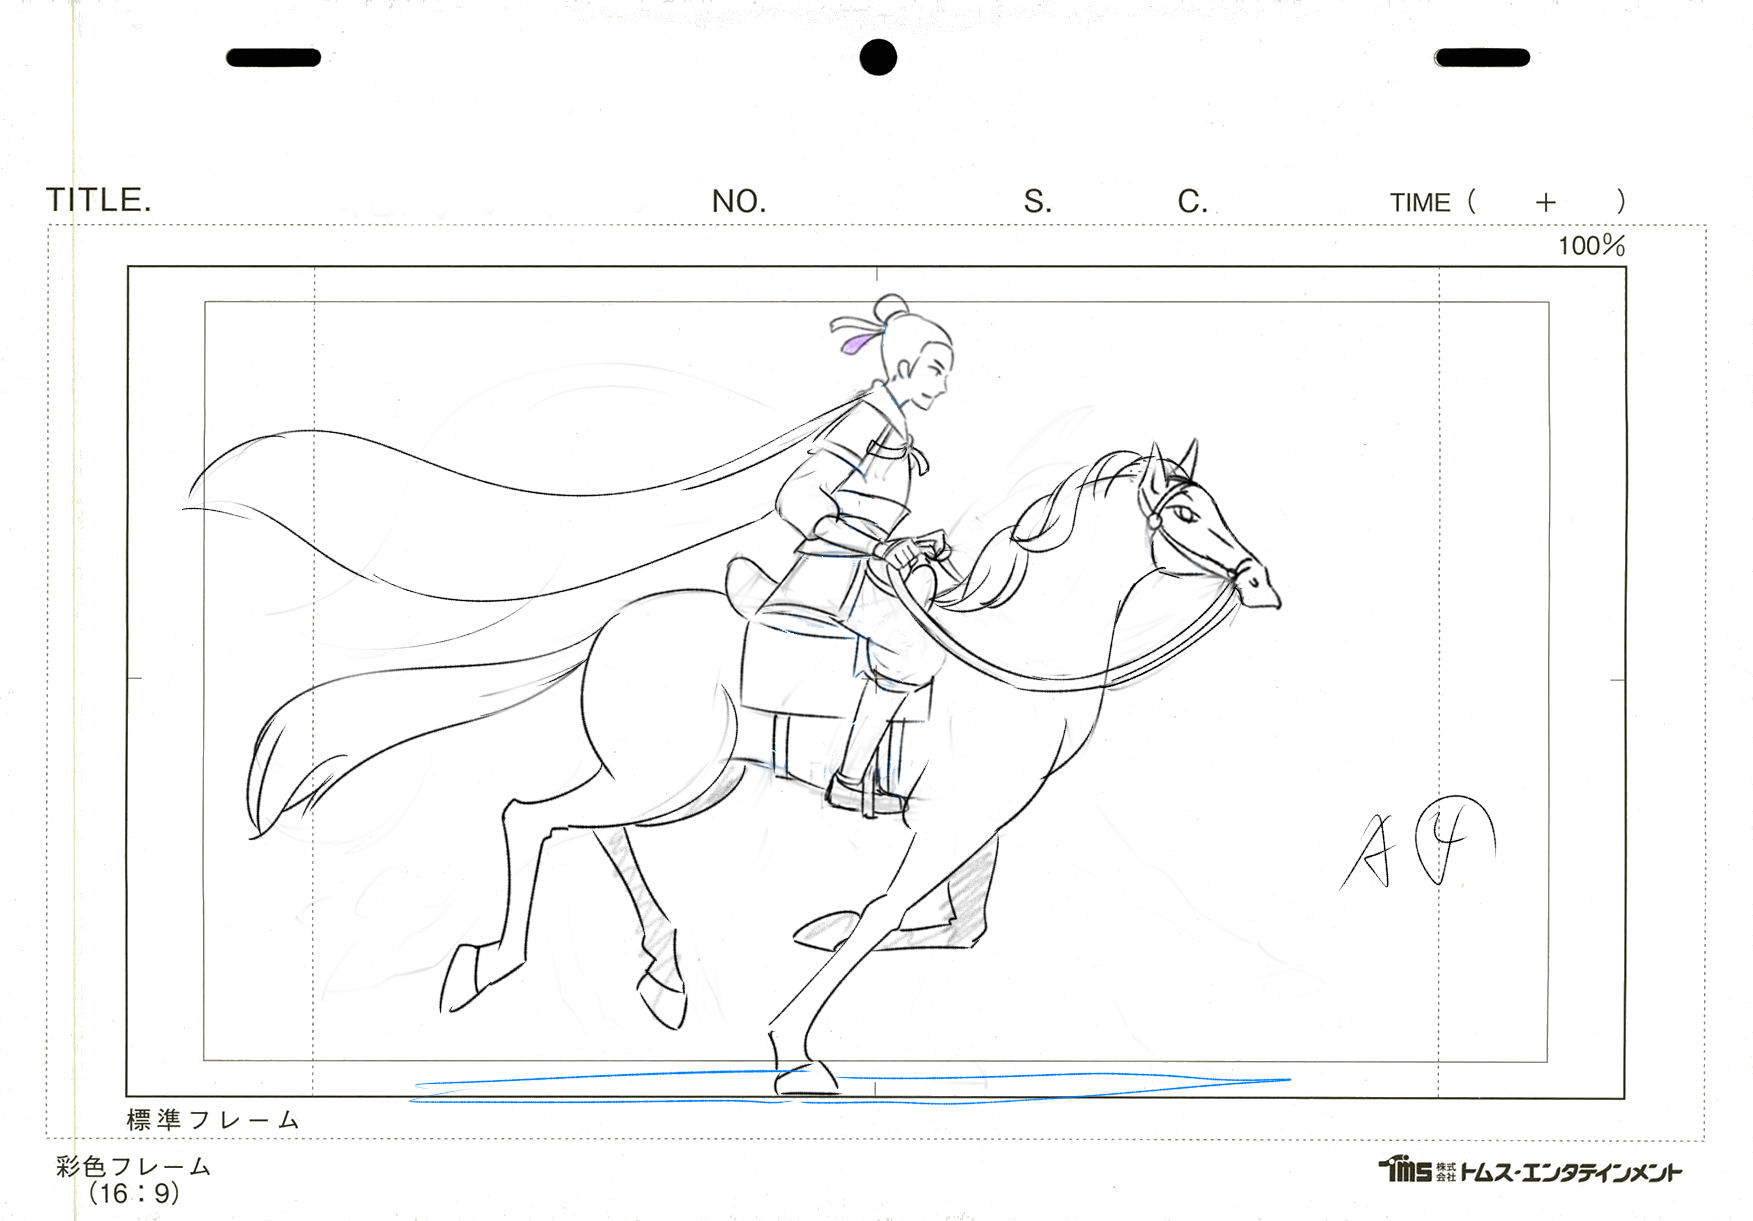Viewport: 1753px width, 1221px height.
Task: Click the handwritten letter "A" cel mark
Action: point(1370,850)
